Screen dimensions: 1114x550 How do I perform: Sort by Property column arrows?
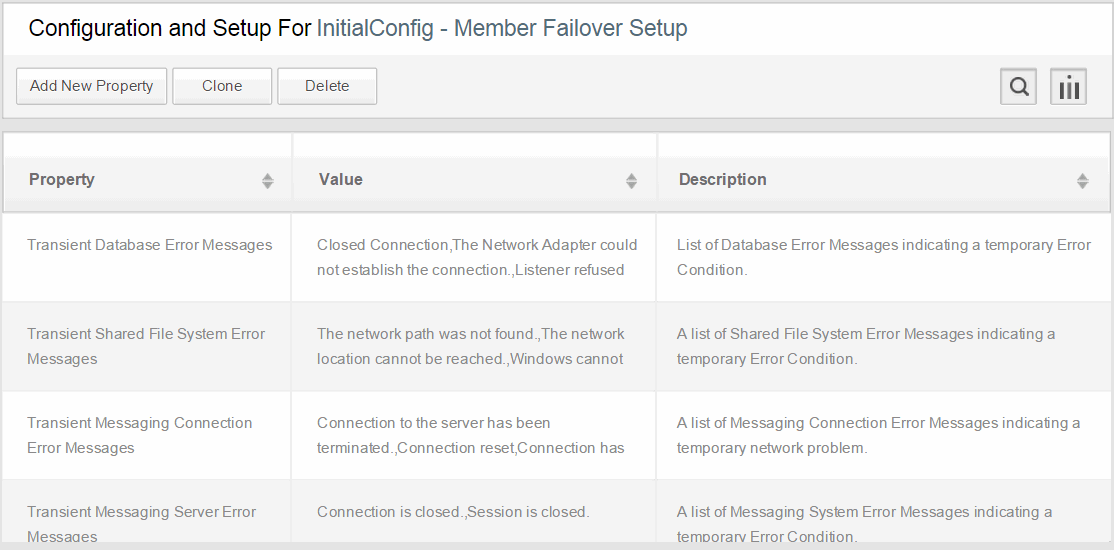point(267,180)
